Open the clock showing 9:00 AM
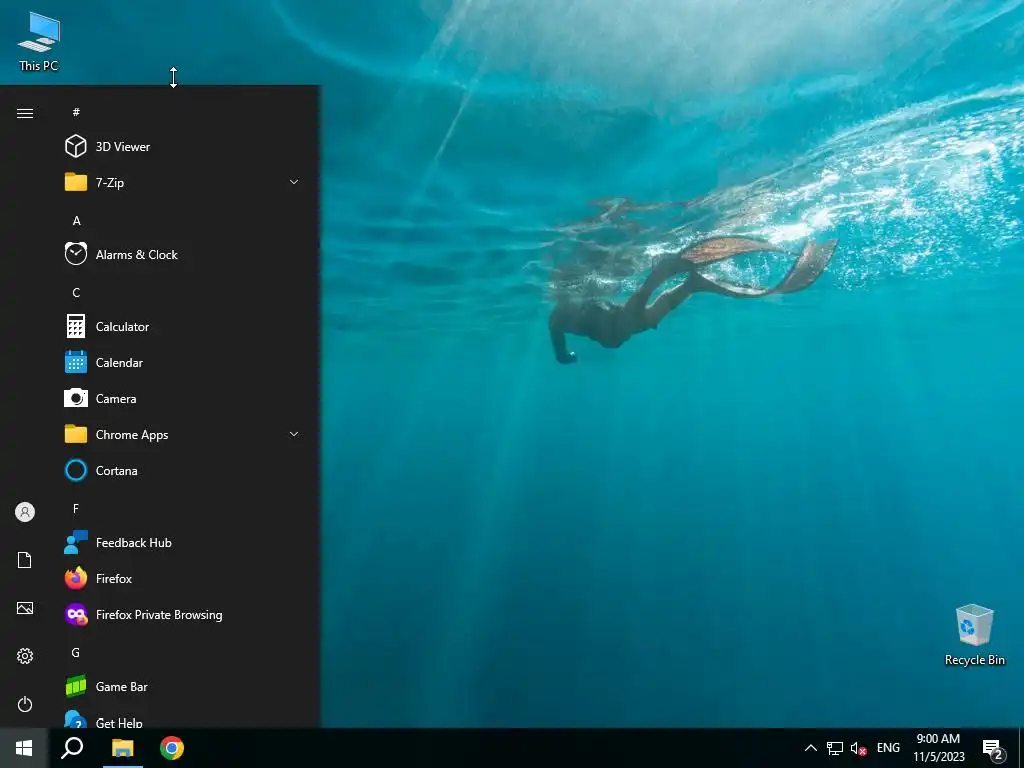The image size is (1024, 768). [938, 748]
